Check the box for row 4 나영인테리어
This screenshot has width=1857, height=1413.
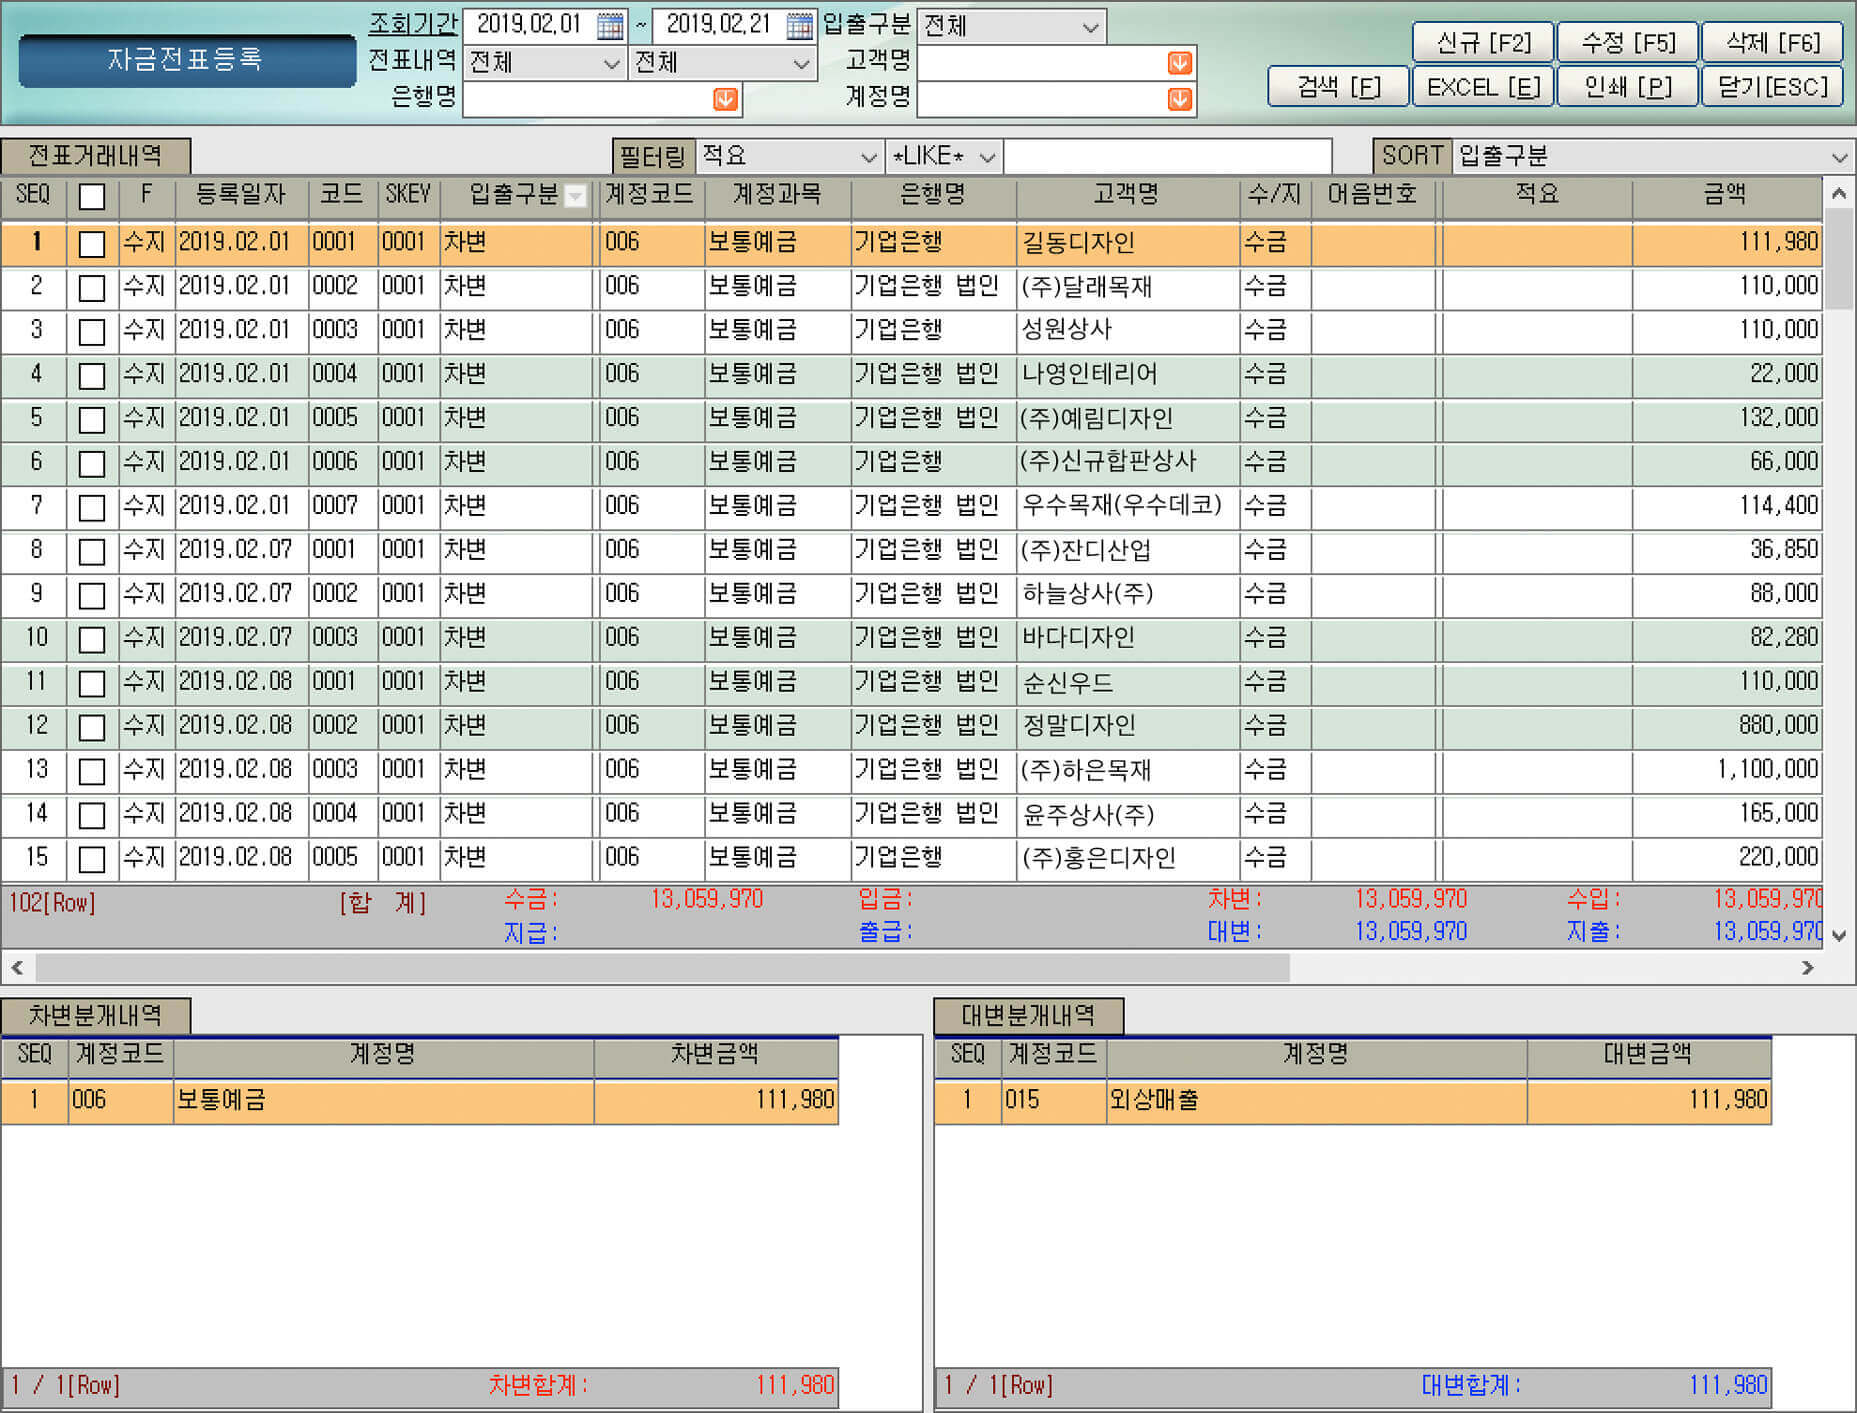[x=92, y=376]
